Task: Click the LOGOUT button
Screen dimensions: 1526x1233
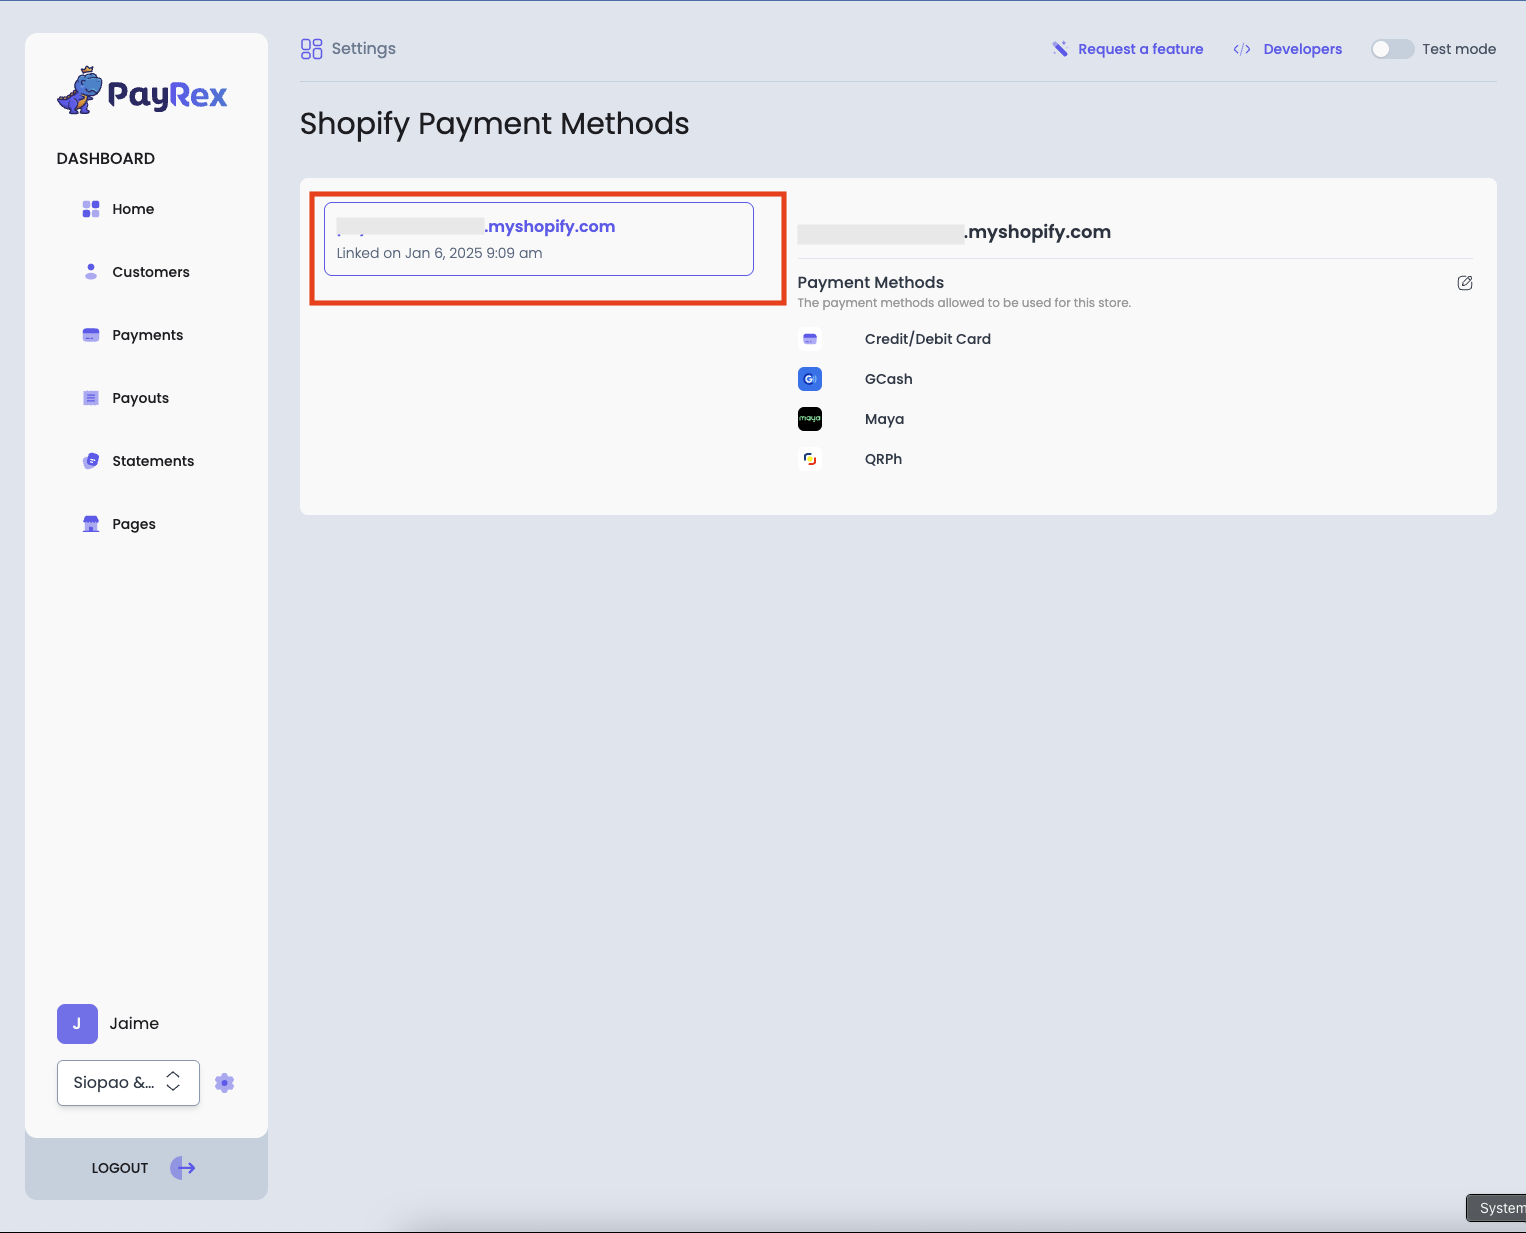Action: (119, 1167)
